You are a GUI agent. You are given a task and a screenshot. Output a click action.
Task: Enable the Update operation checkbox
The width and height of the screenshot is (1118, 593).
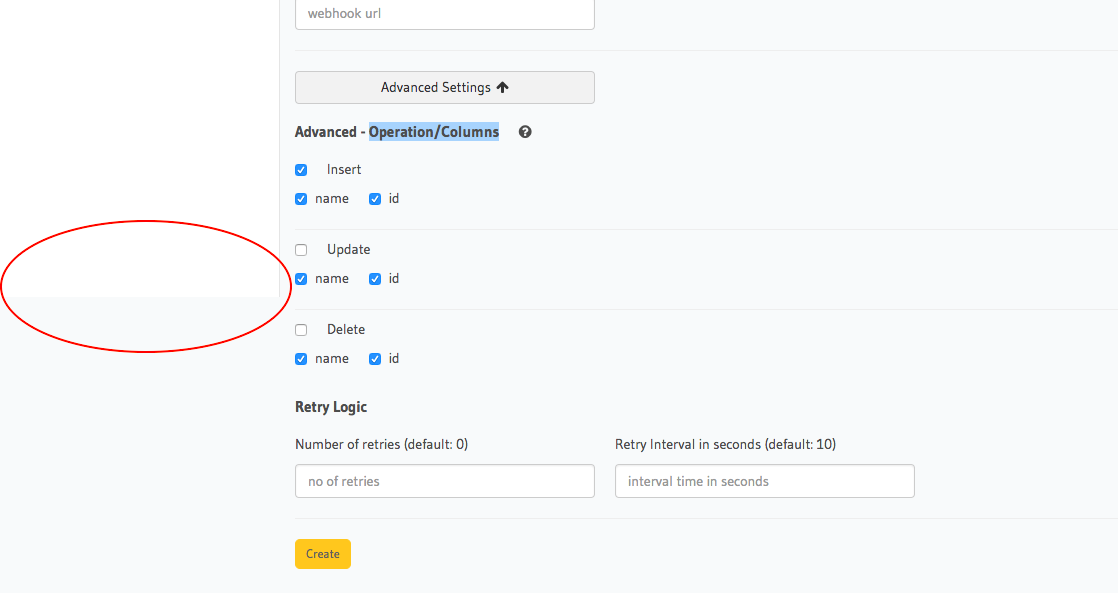coord(301,249)
